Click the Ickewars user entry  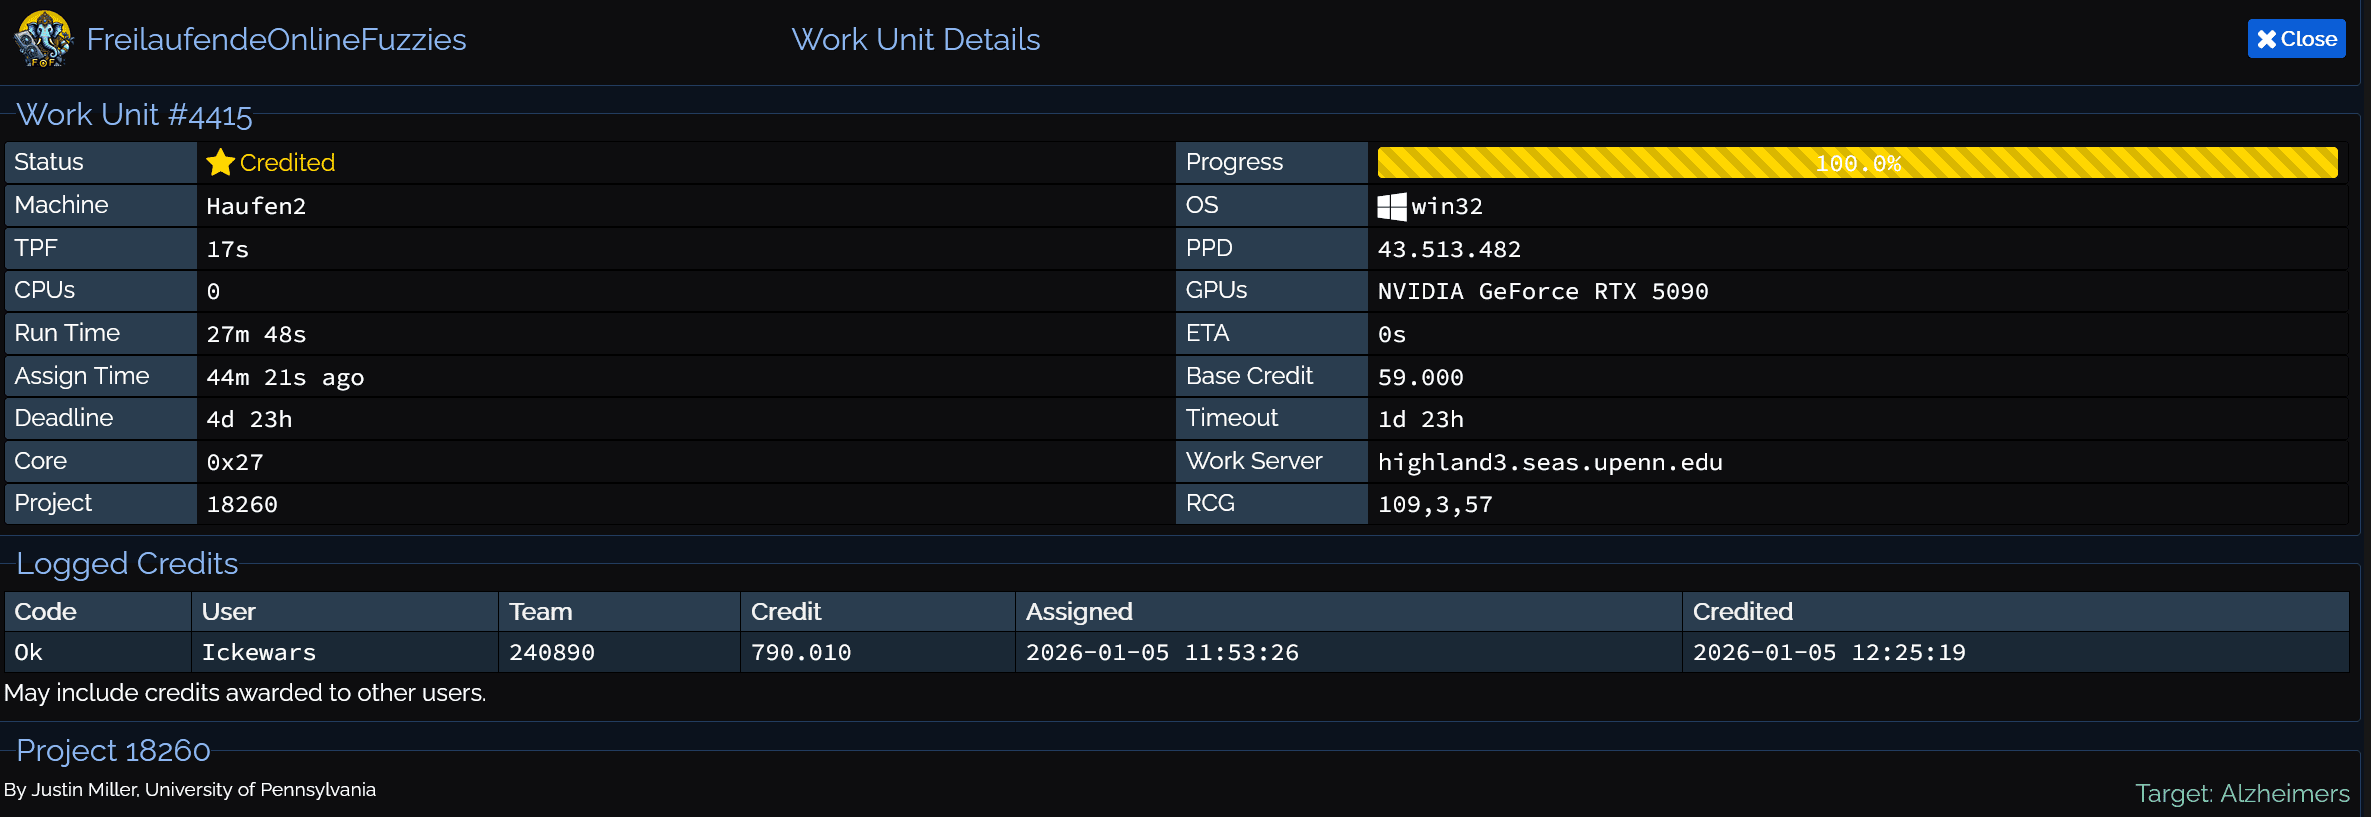(x=259, y=653)
